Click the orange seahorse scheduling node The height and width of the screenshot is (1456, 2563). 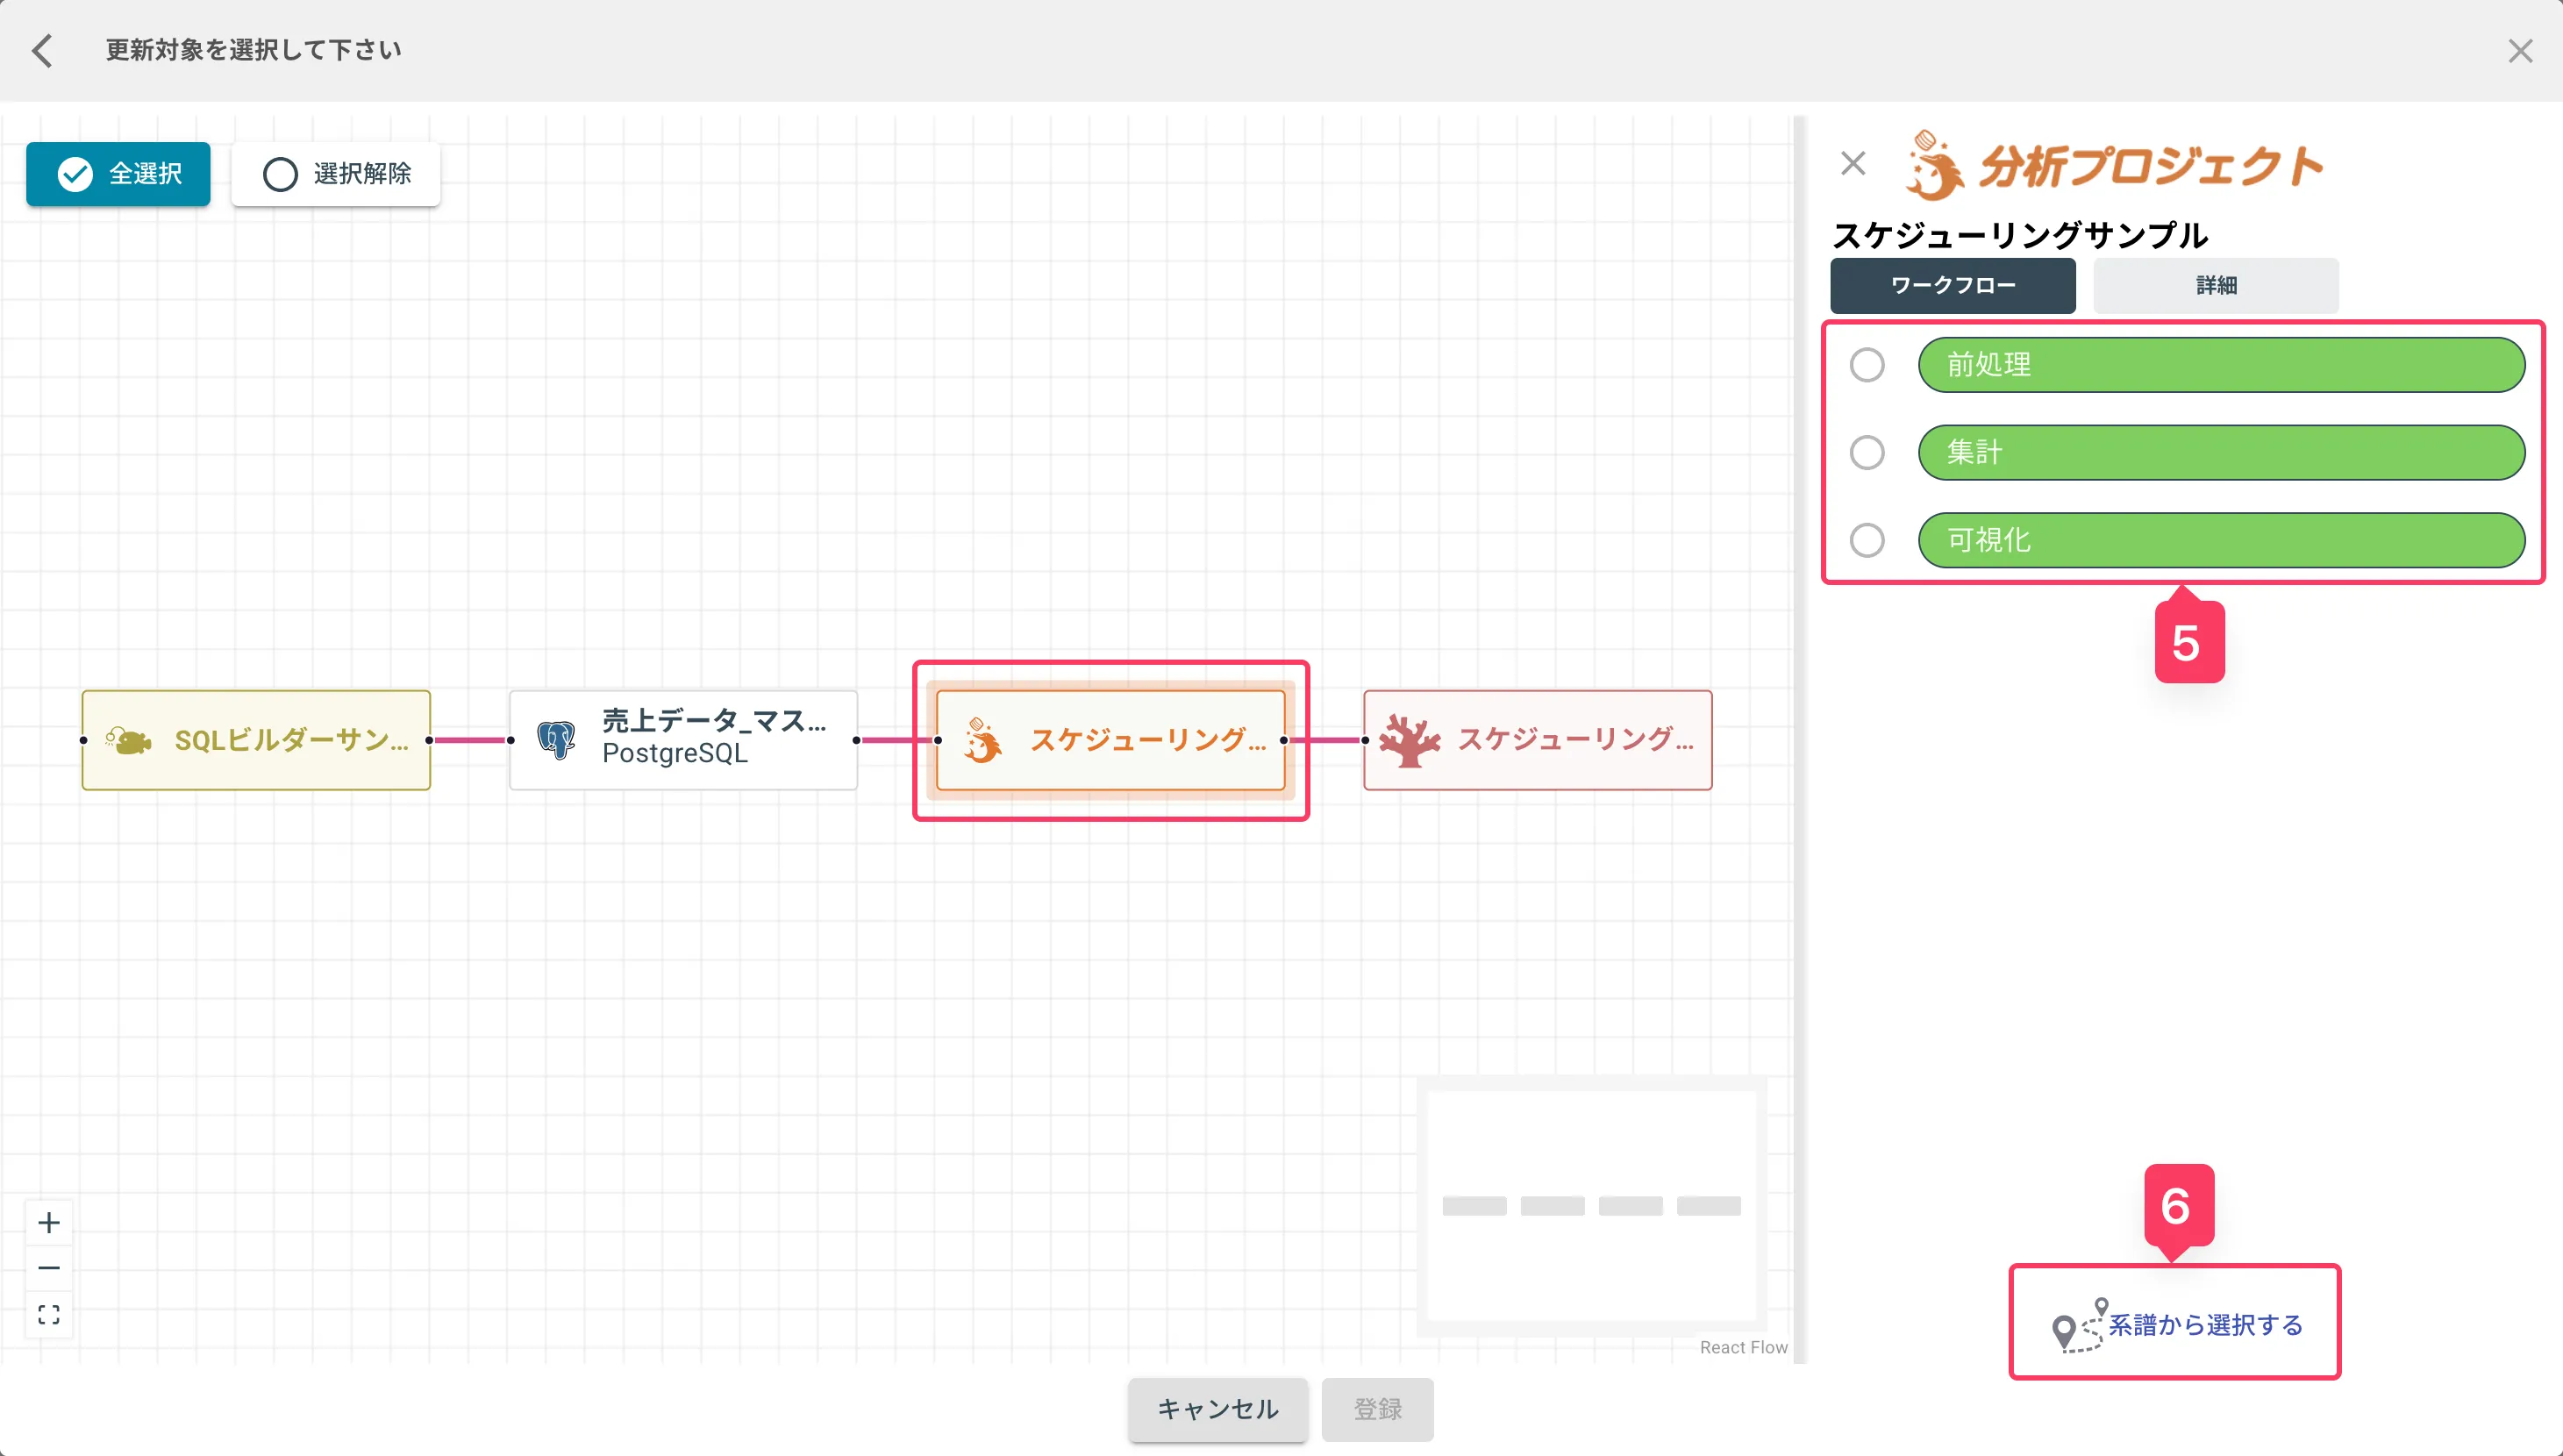pyautogui.click(x=1110, y=741)
